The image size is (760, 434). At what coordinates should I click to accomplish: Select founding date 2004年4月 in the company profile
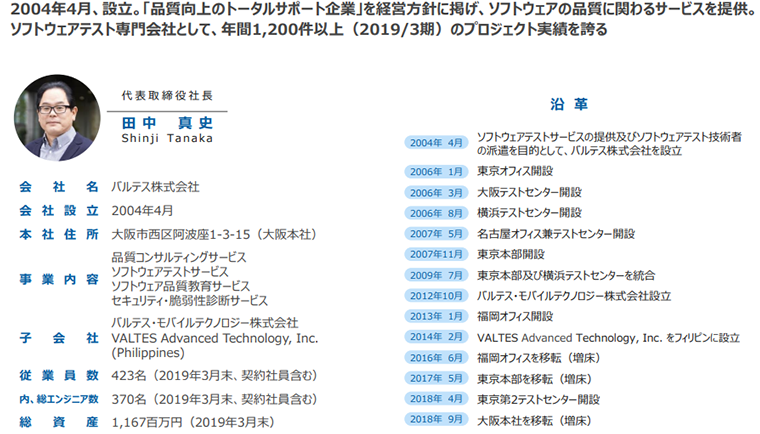click(142, 211)
